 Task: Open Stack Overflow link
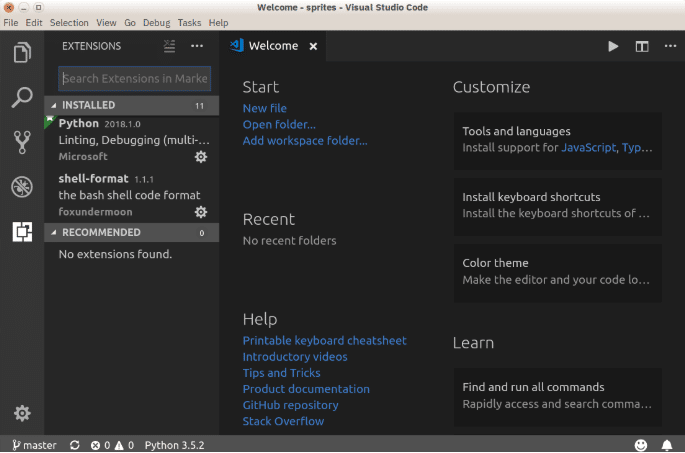click(283, 421)
